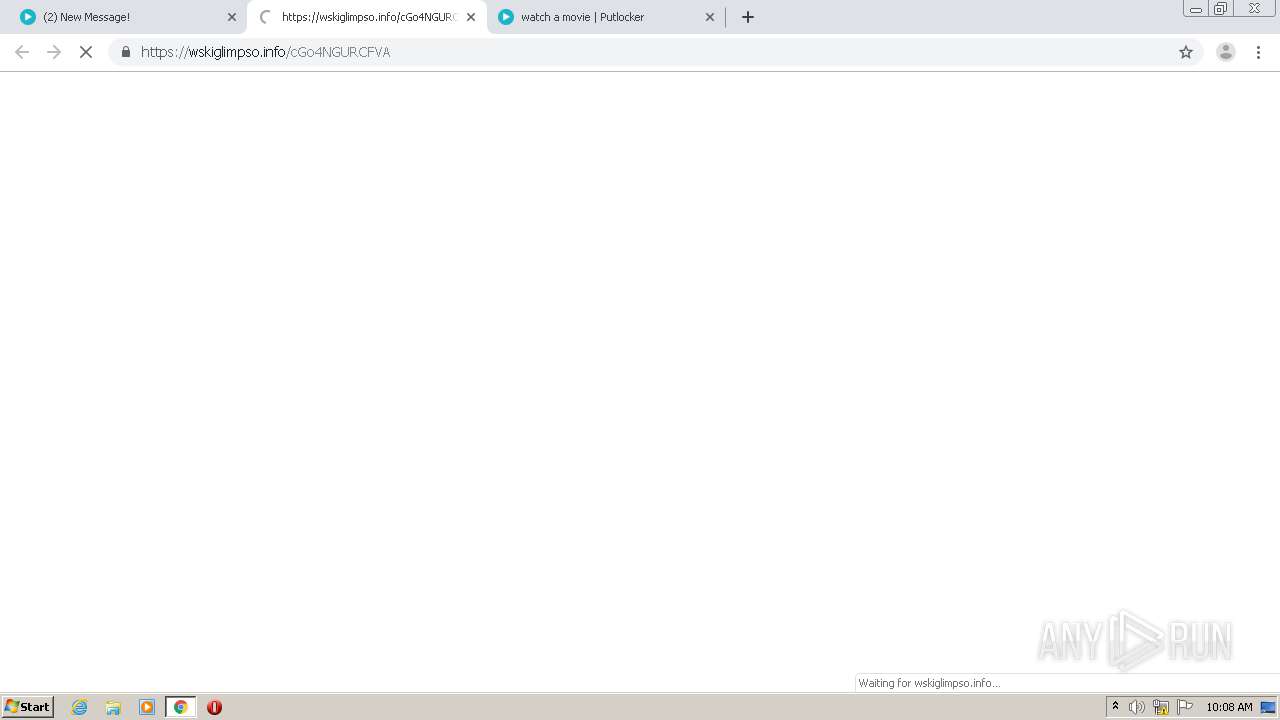This screenshot has height=720, width=1280.
Task: Open Windows Explorer folder from taskbar
Action: point(113,707)
